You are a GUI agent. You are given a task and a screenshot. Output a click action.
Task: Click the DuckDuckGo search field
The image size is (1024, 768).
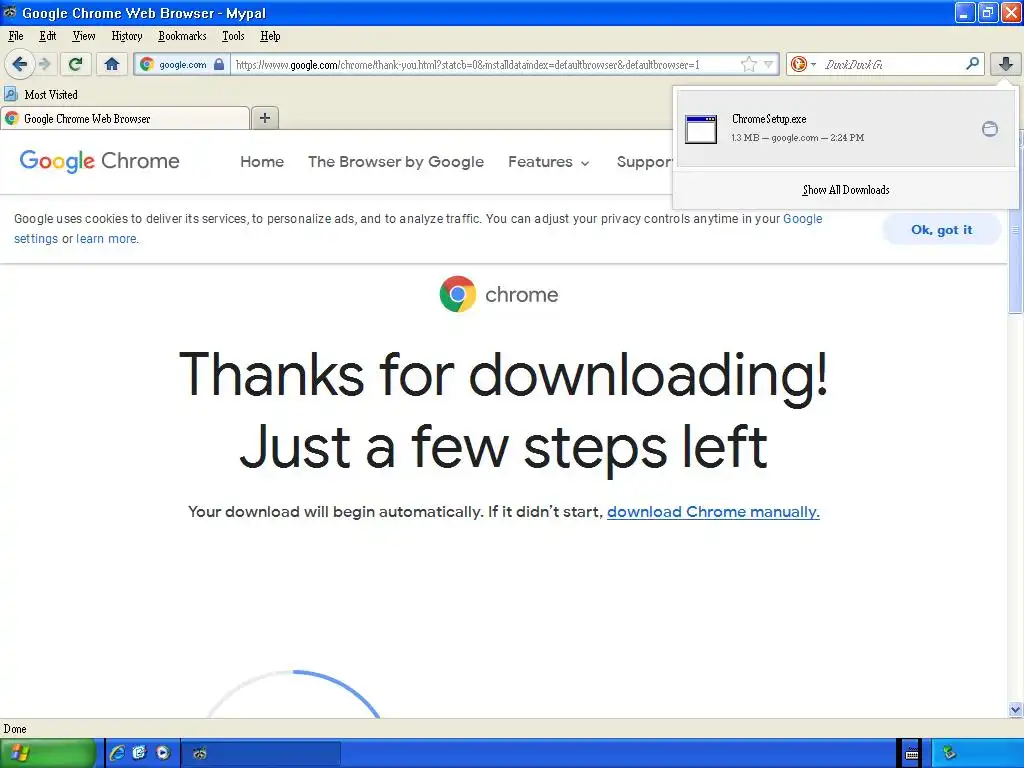tap(891, 64)
